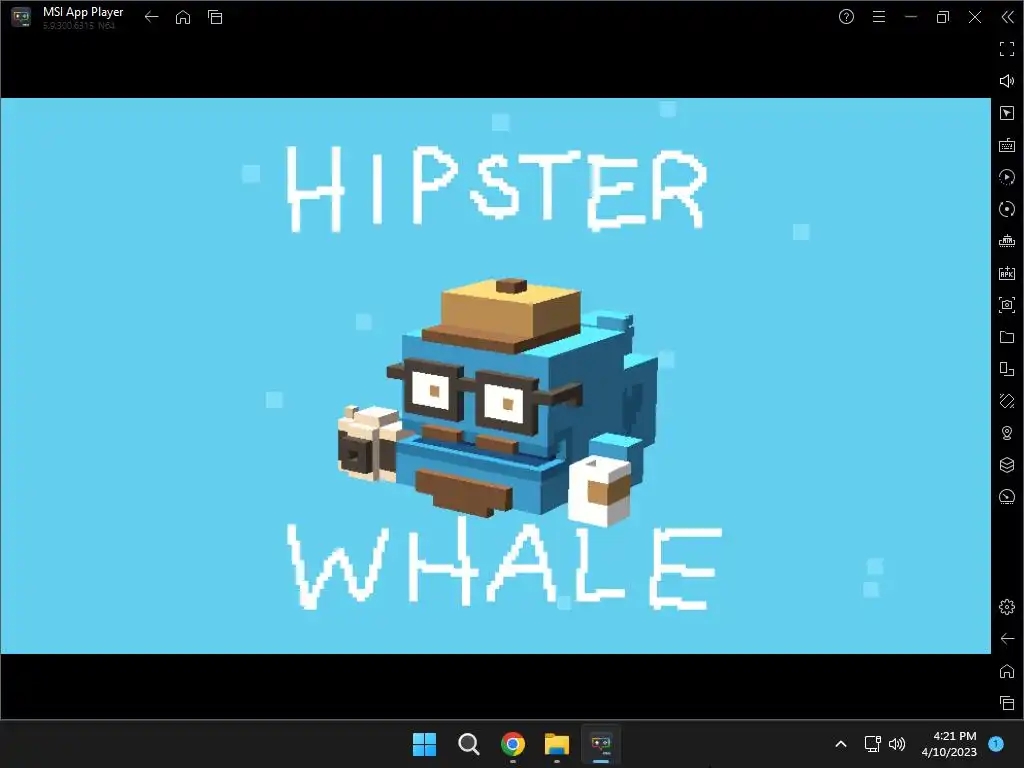Open the hamburger menu in the title bar
This screenshot has height=768, width=1024.
pyautogui.click(x=879, y=17)
